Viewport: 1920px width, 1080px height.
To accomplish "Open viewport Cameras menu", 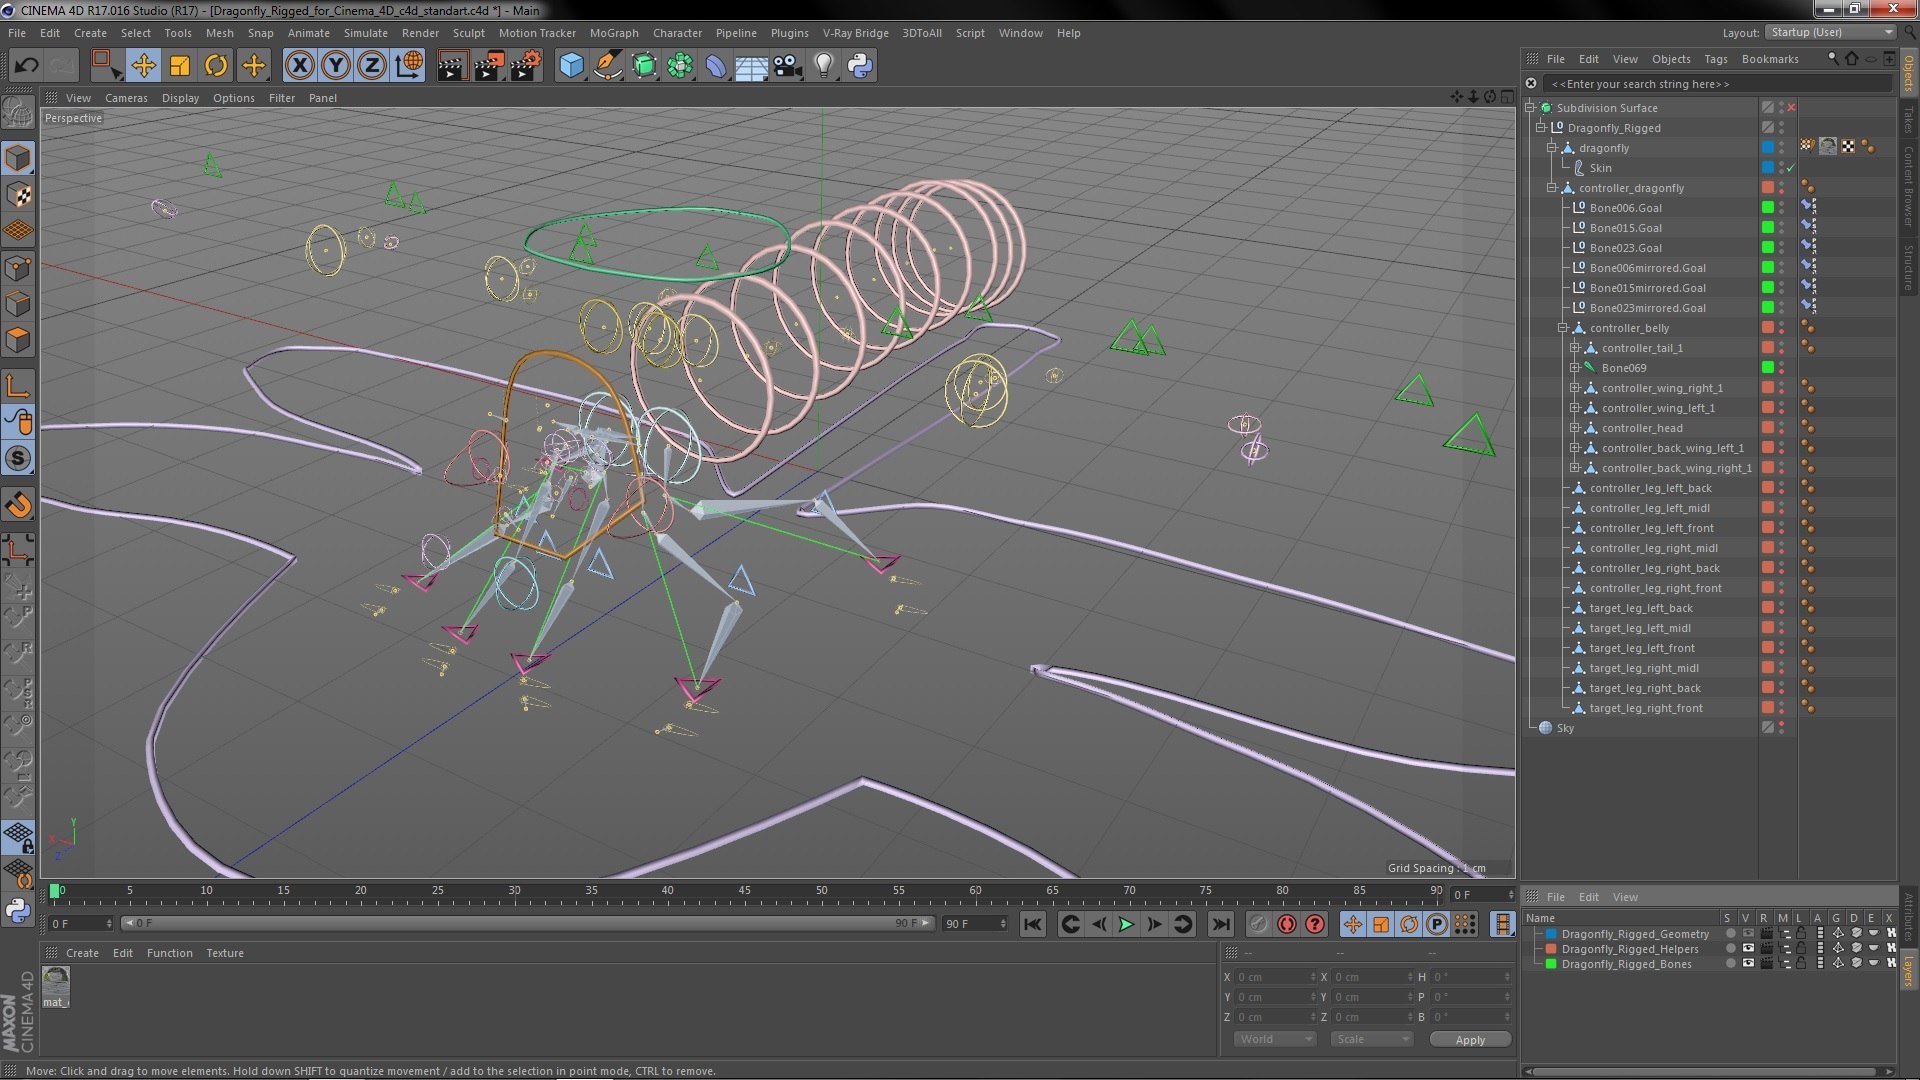I will click(126, 98).
